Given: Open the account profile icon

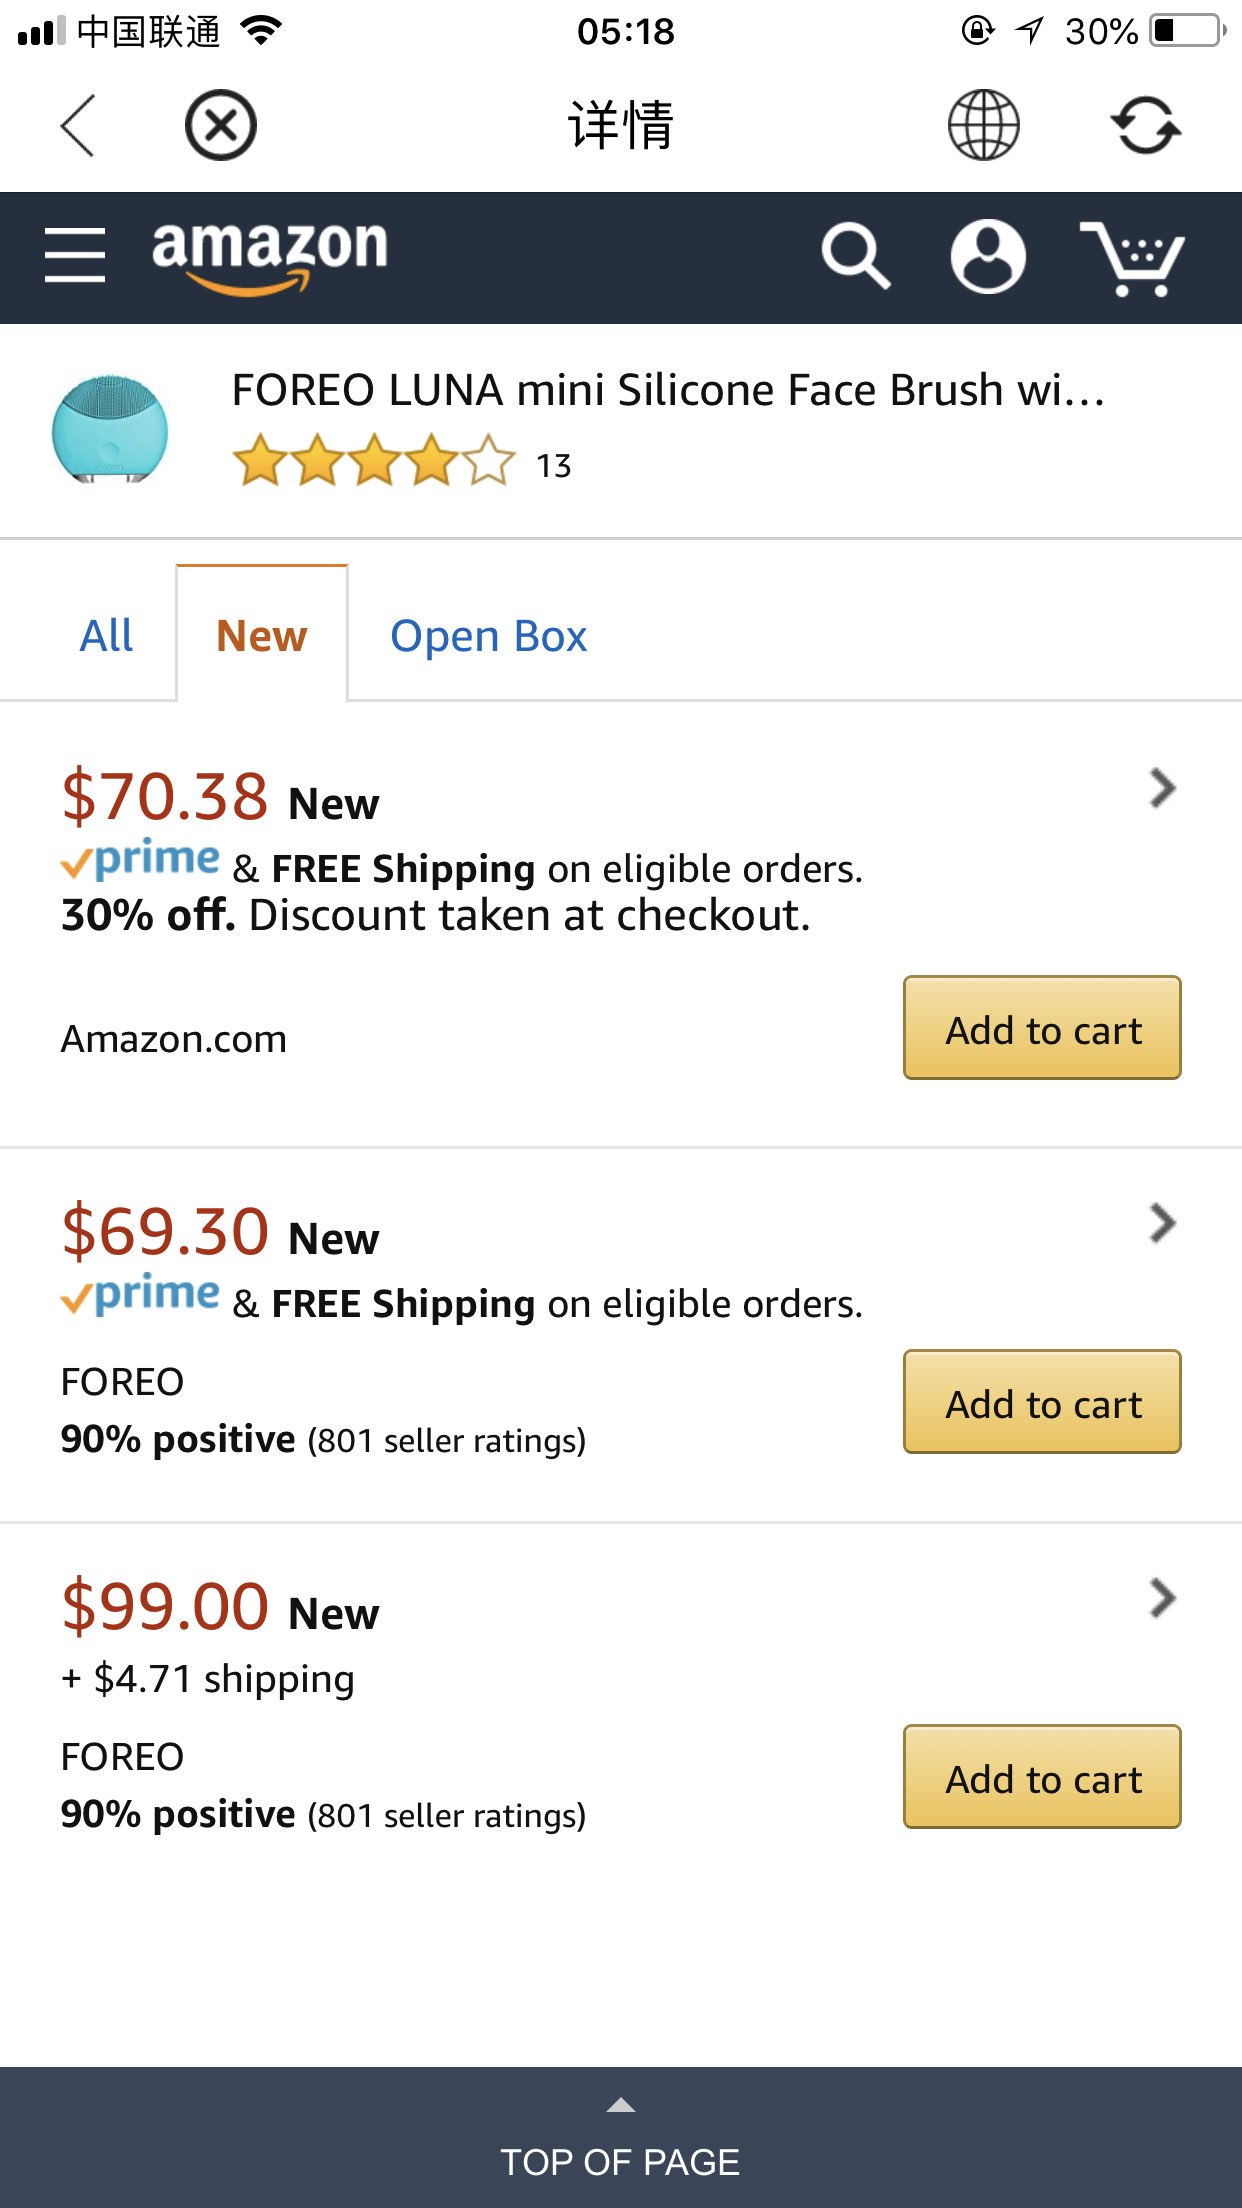Looking at the screenshot, I should click(x=988, y=256).
